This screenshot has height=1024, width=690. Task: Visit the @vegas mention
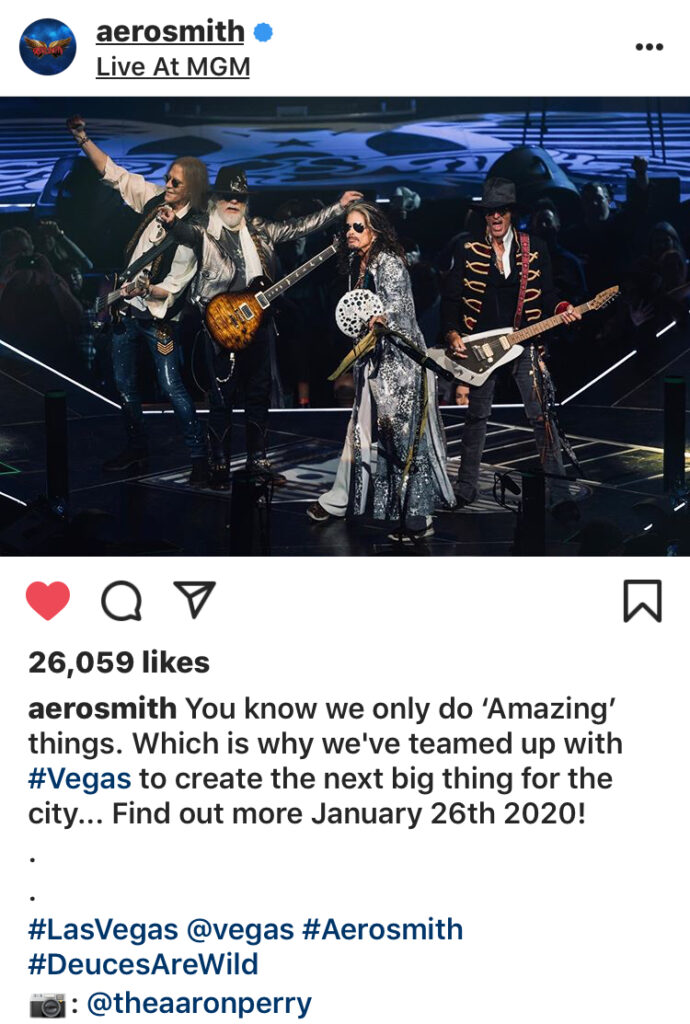(240, 929)
